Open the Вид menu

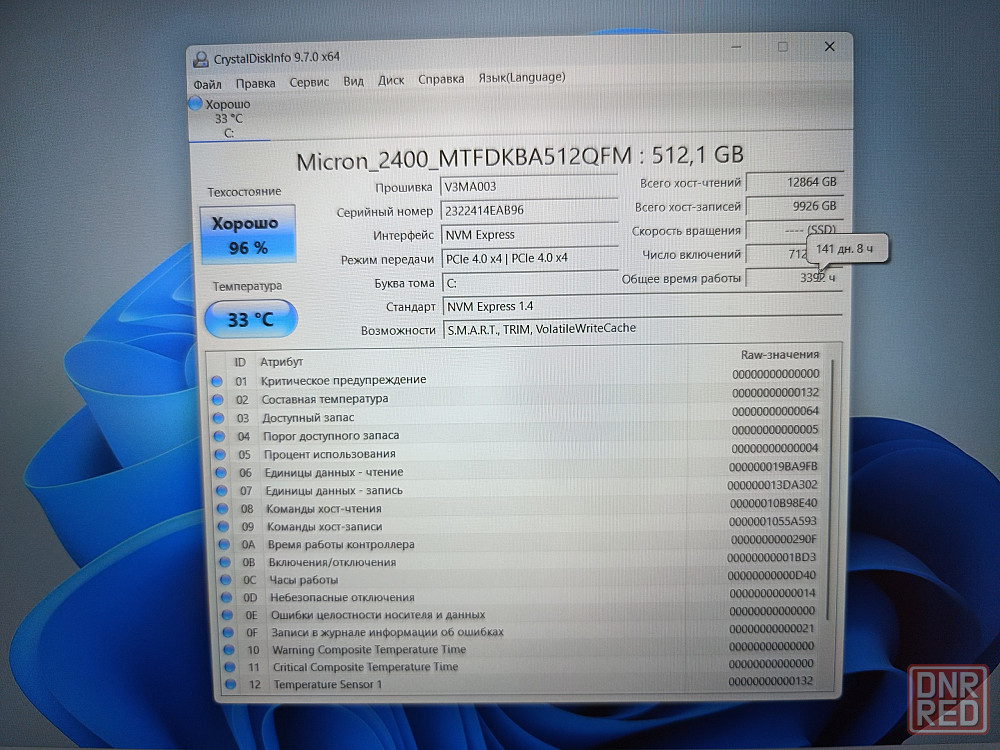coord(353,81)
